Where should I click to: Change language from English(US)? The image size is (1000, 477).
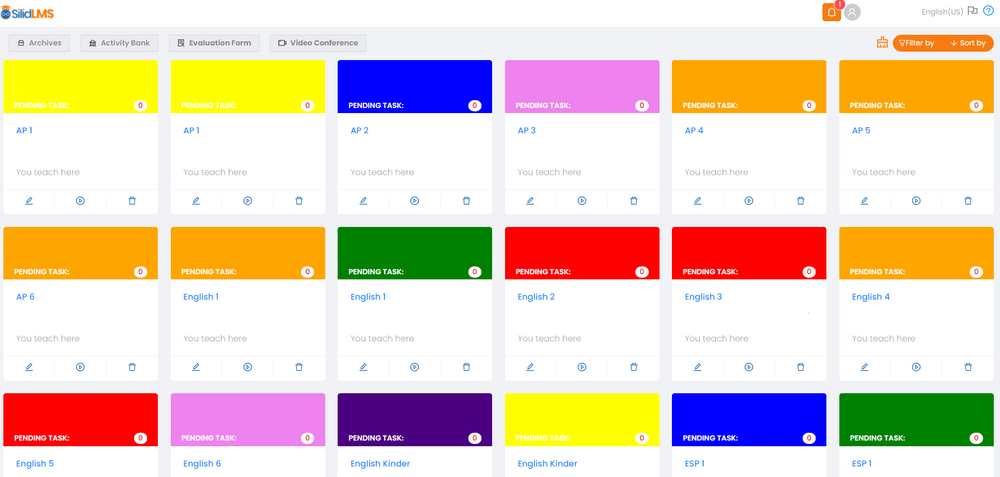pyautogui.click(x=942, y=11)
